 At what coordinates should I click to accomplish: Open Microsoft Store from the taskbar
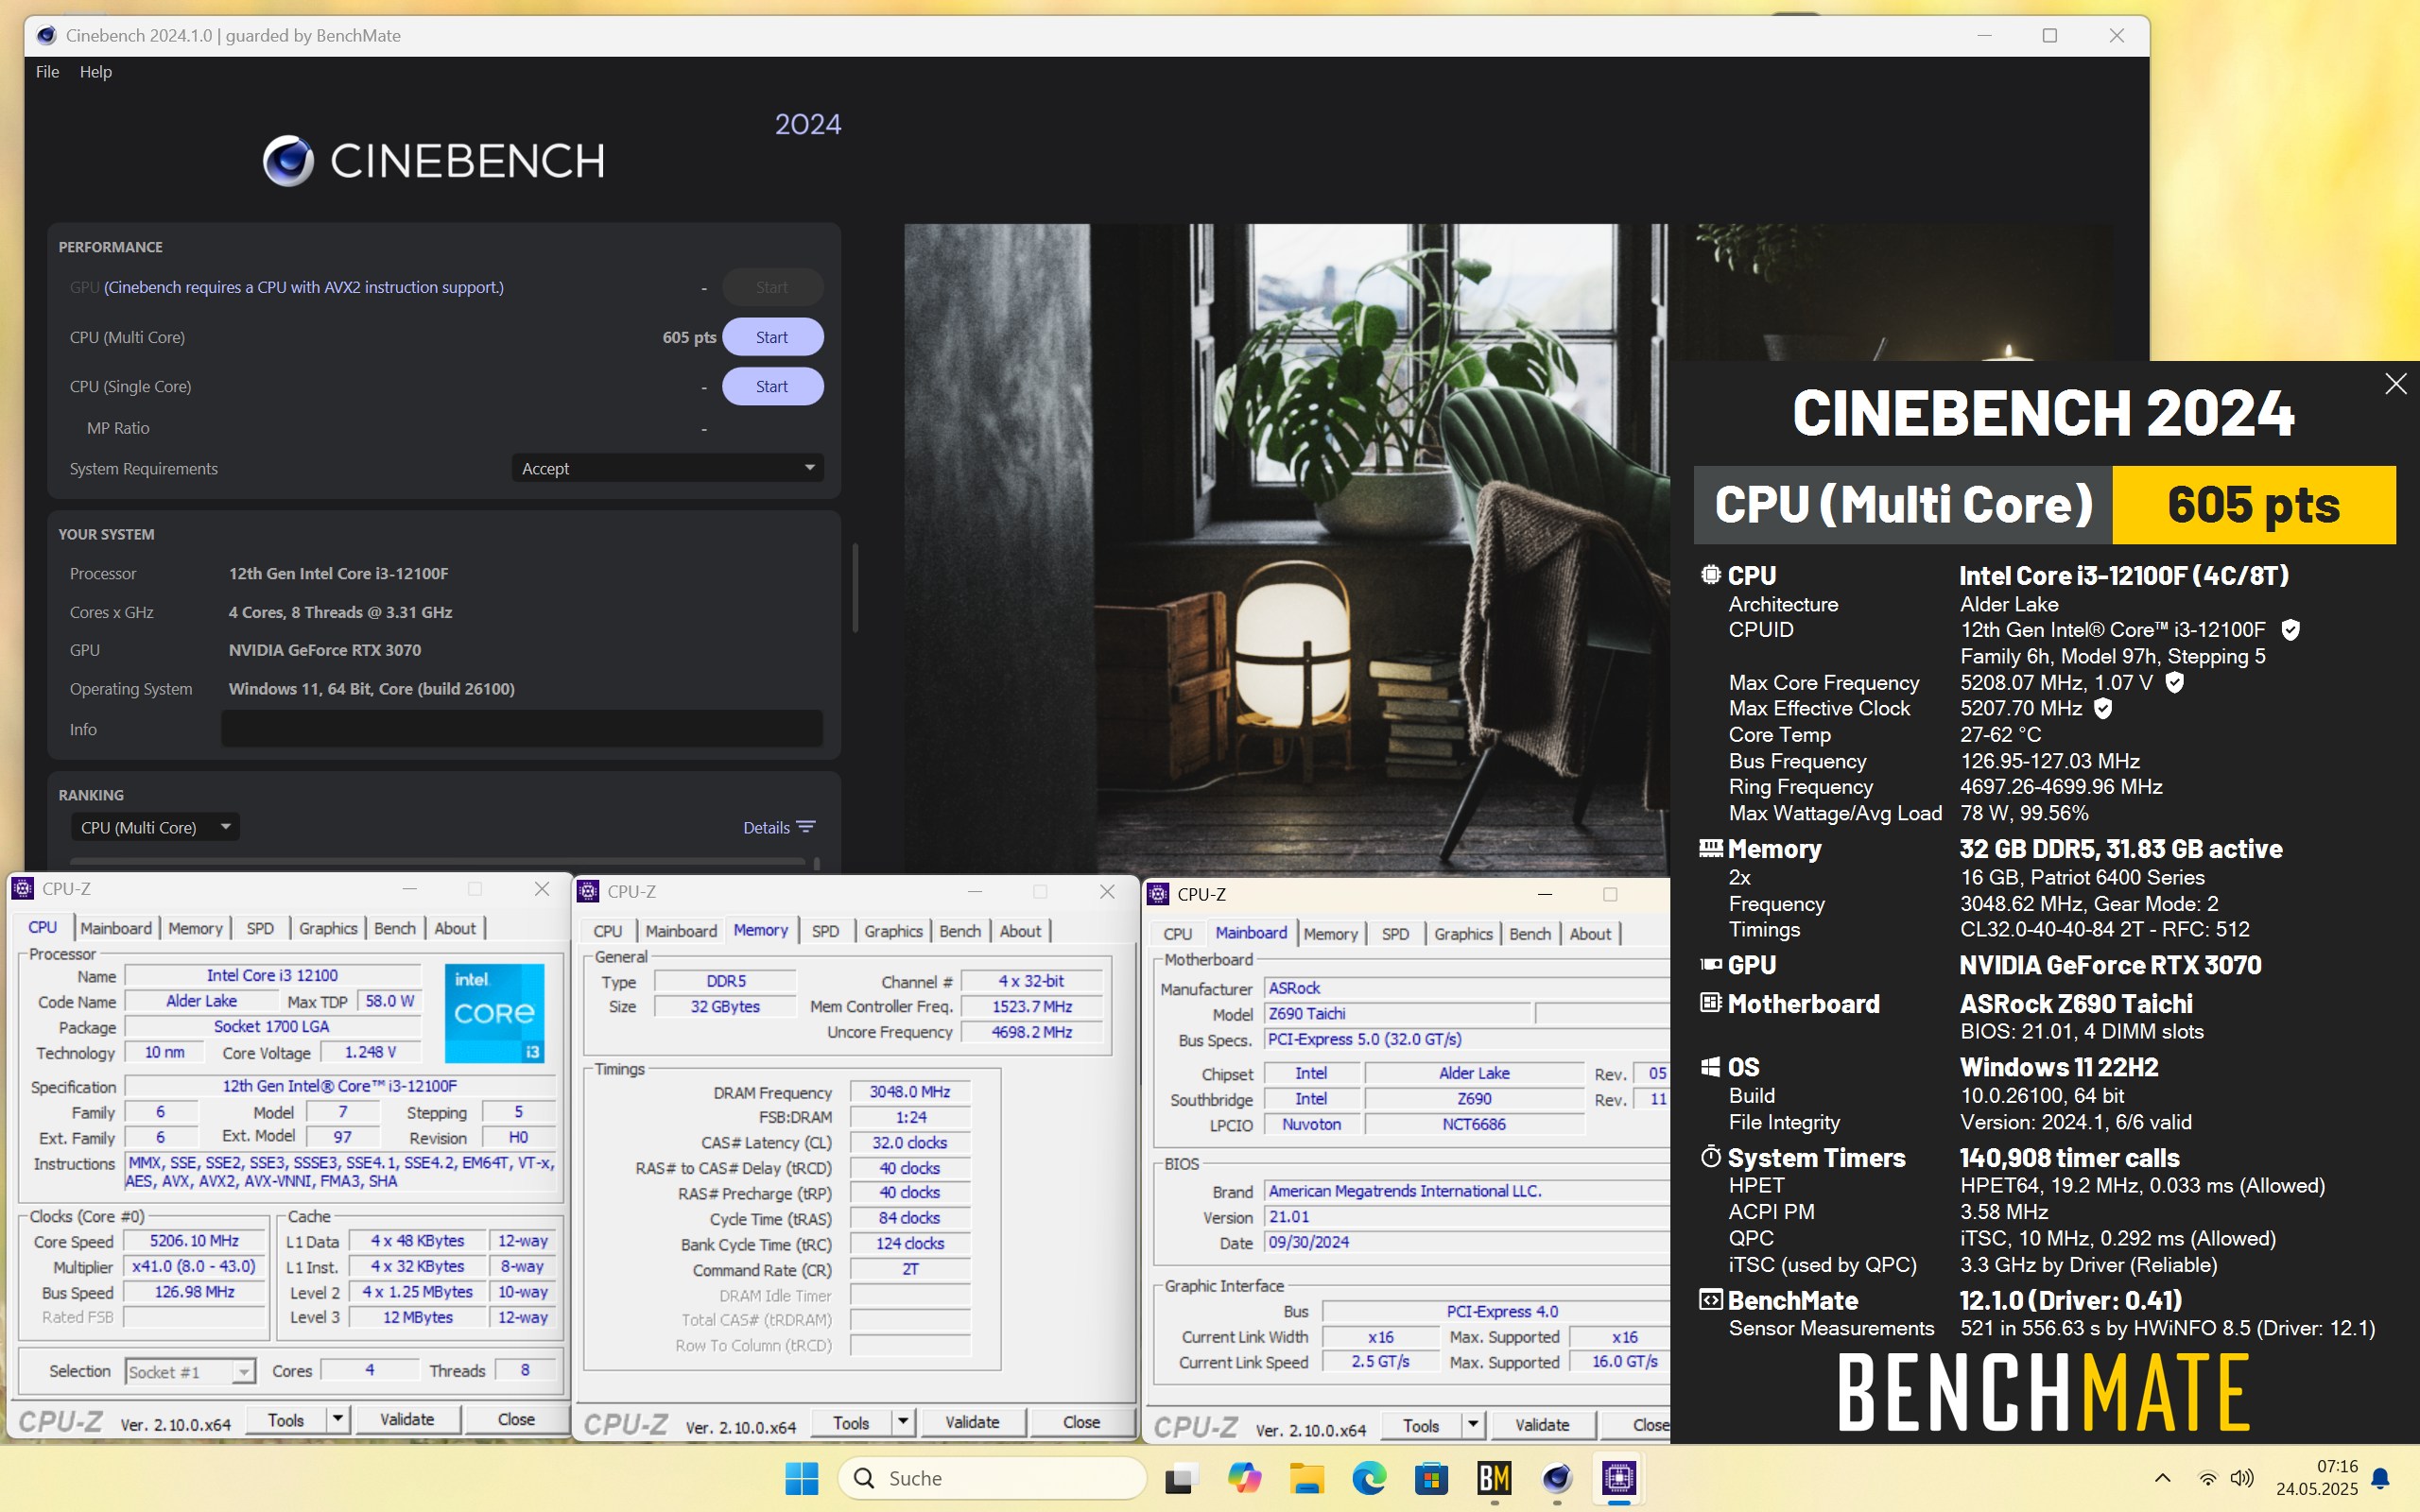(x=1432, y=1478)
